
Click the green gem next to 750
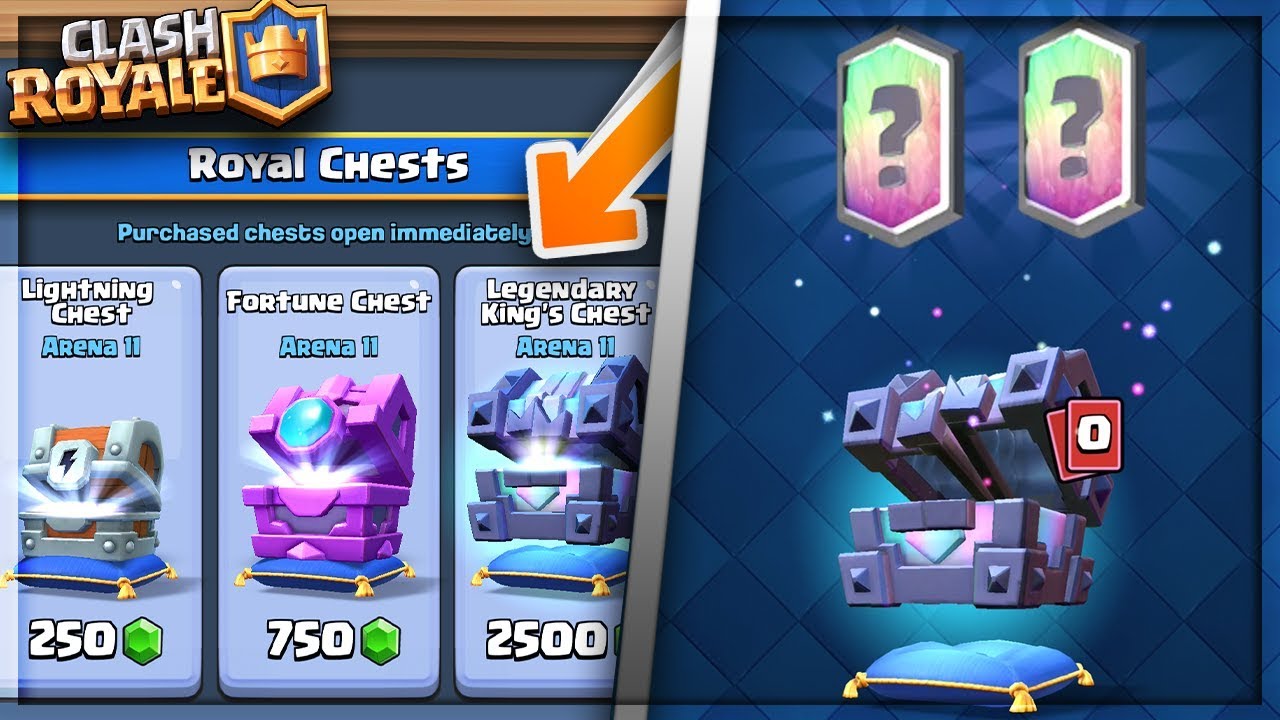[381, 641]
